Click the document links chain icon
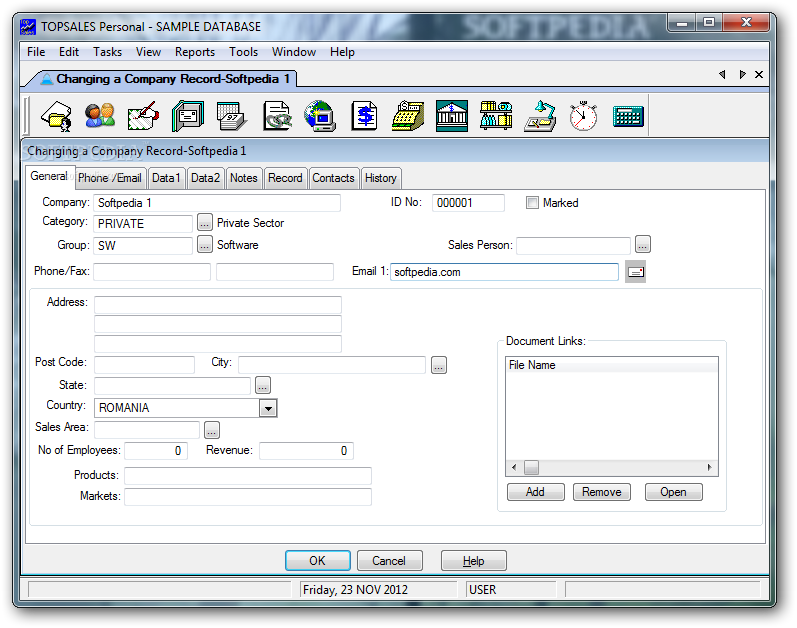 coord(277,116)
